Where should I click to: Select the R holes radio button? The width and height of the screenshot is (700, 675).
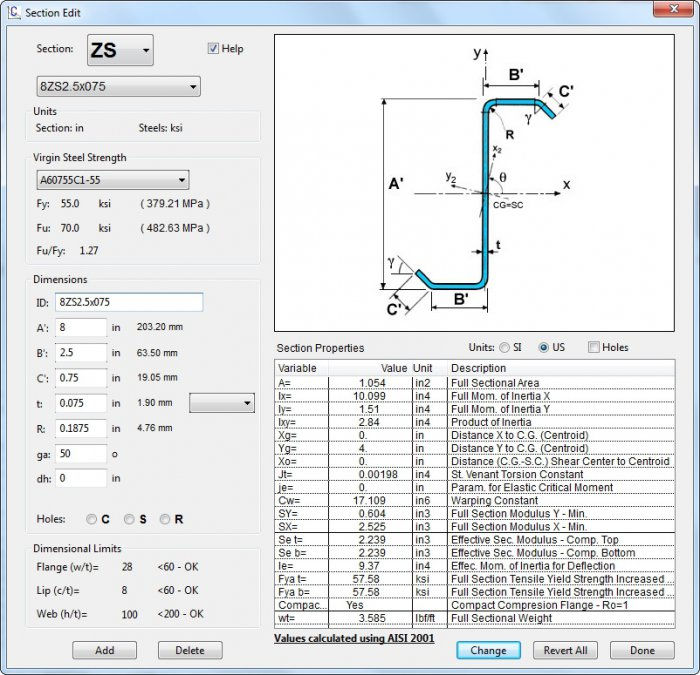(x=165, y=519)
